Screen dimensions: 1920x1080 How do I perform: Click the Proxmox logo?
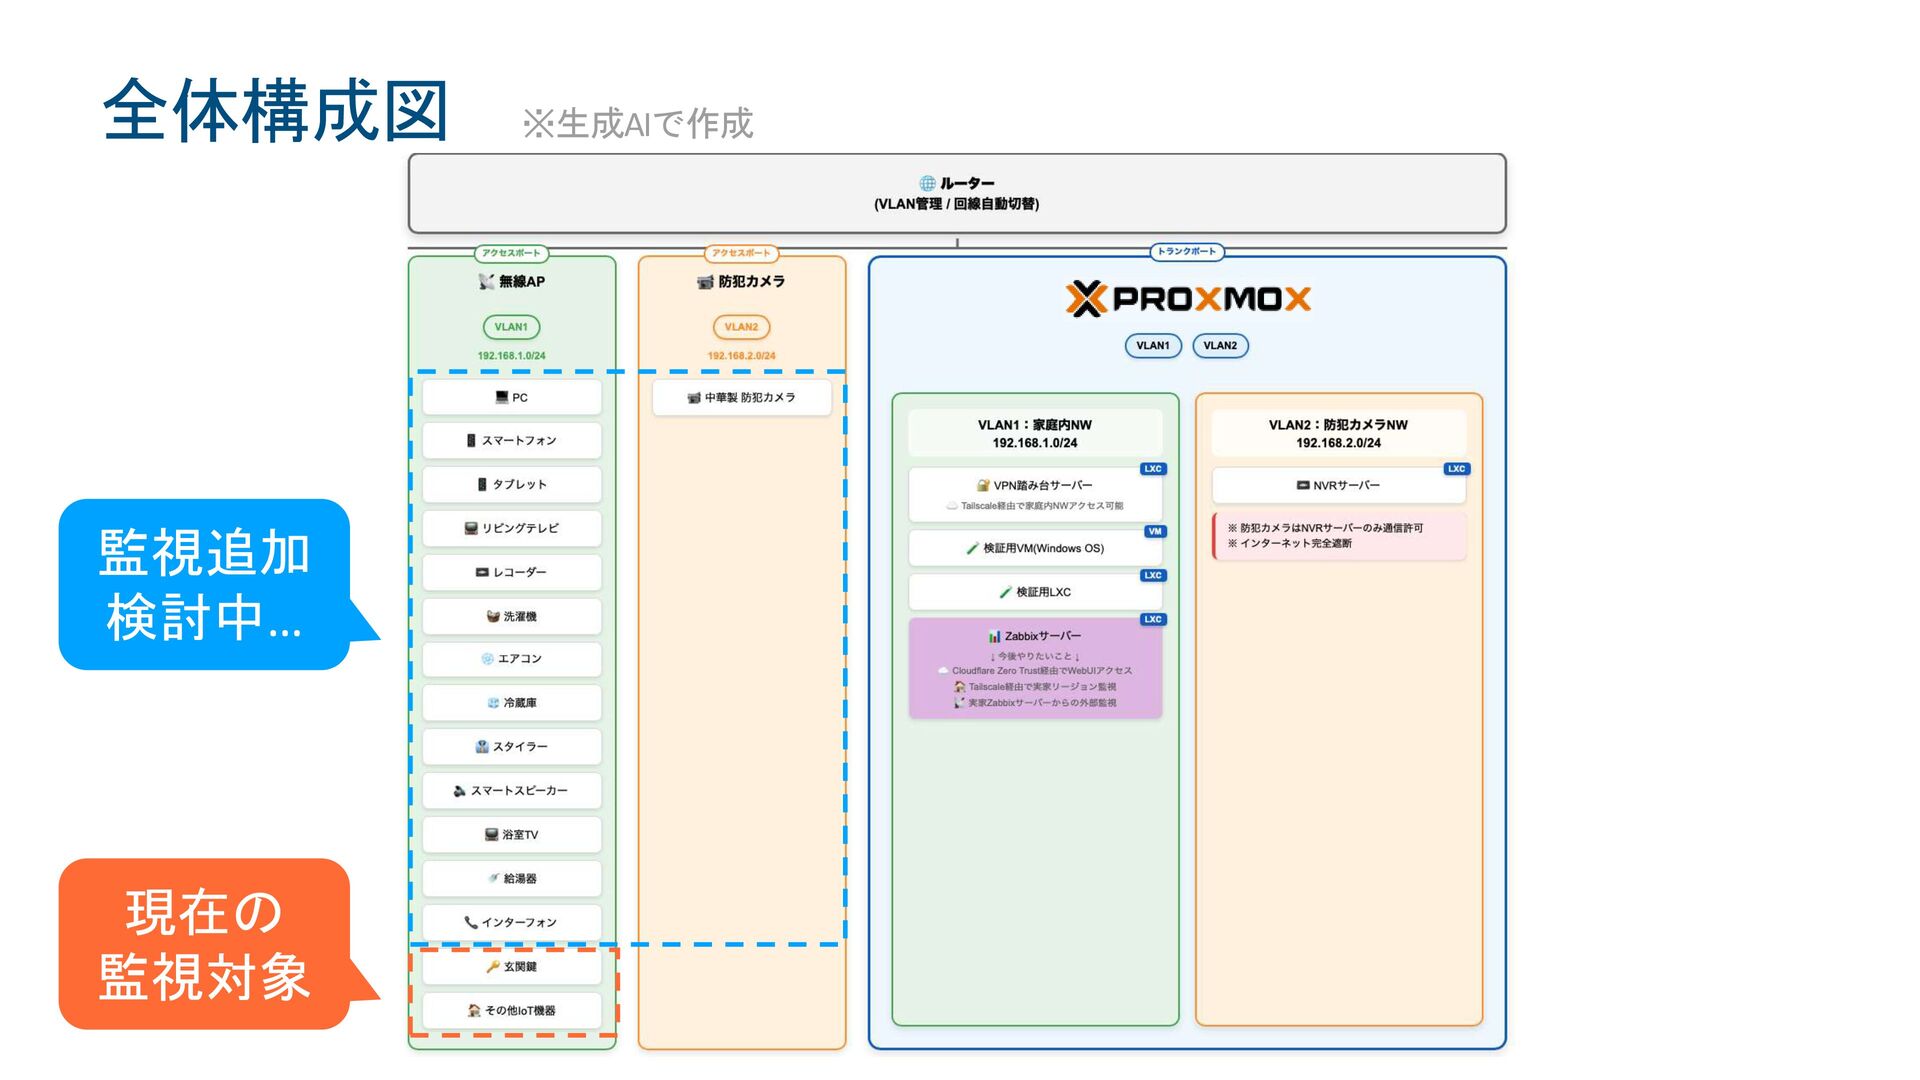(x=1187, y=299)
